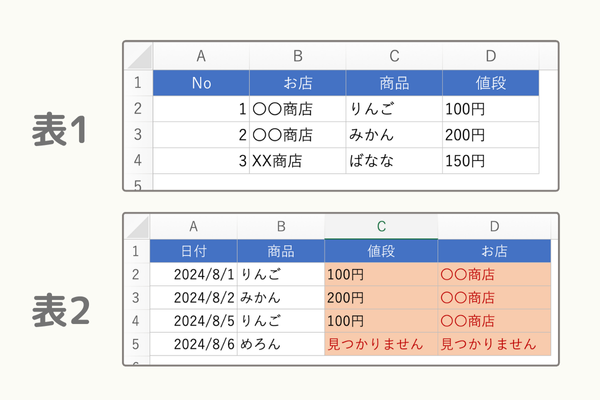This screenshot has height=400, width=600.
Task: Select row 3 header in Table 1
Action: (x=138, y=135)
